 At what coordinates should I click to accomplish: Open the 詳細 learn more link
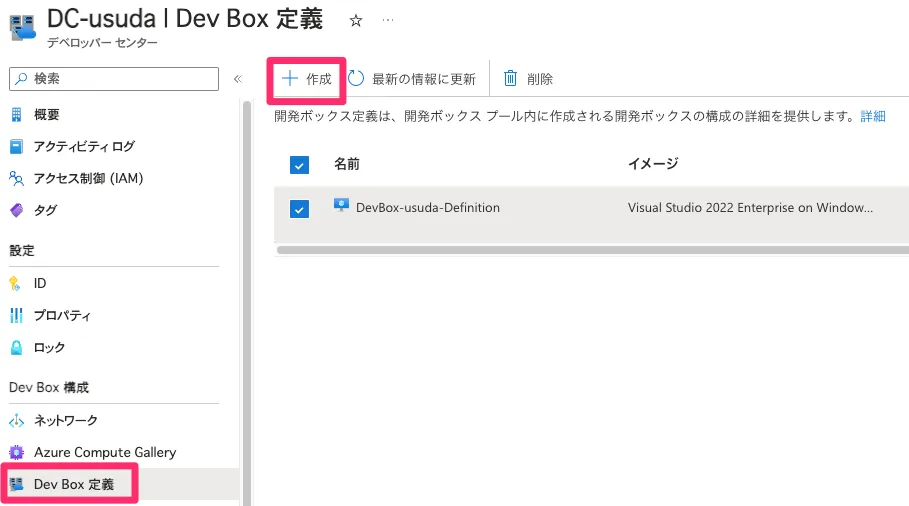[x=872, y=116]
